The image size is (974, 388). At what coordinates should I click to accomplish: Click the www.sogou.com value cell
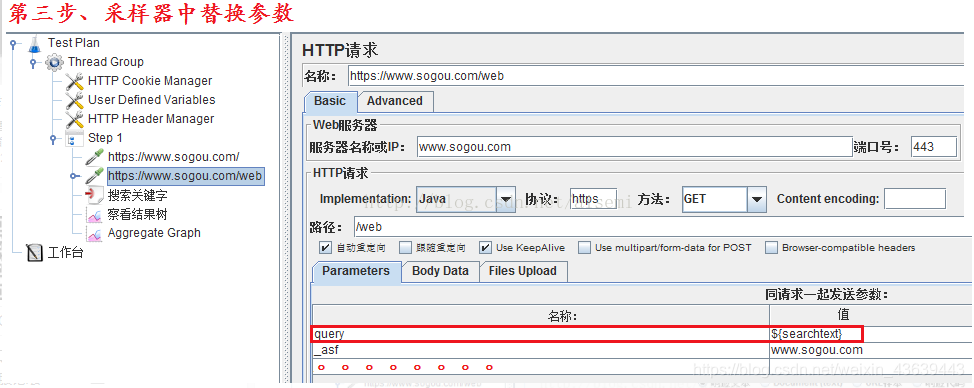[872, 350]
